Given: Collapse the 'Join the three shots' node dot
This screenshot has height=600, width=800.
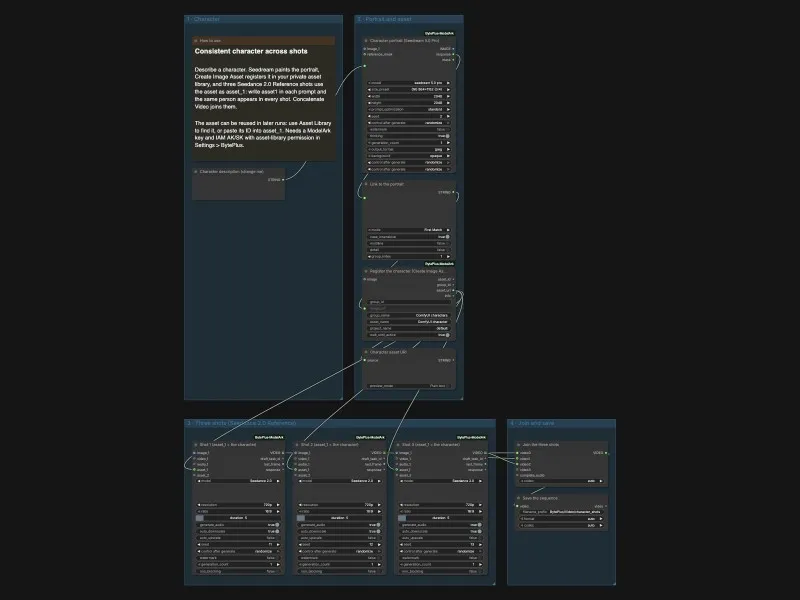Looking at the screenshot, I should (518, 445).
